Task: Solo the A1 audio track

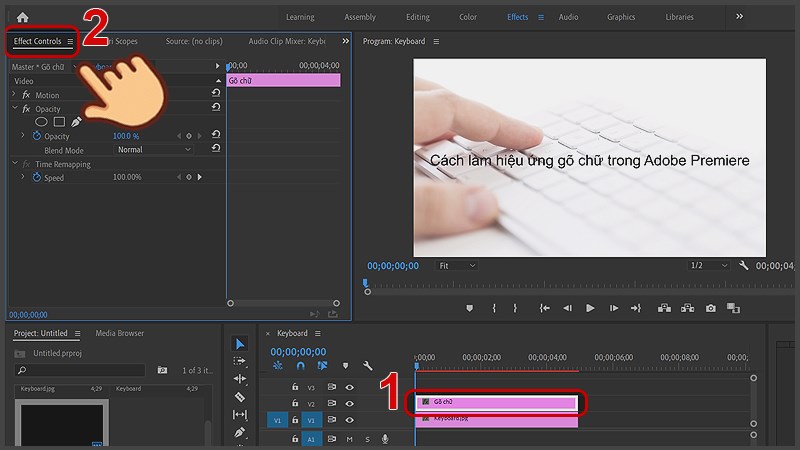Action: pos(367,439)
